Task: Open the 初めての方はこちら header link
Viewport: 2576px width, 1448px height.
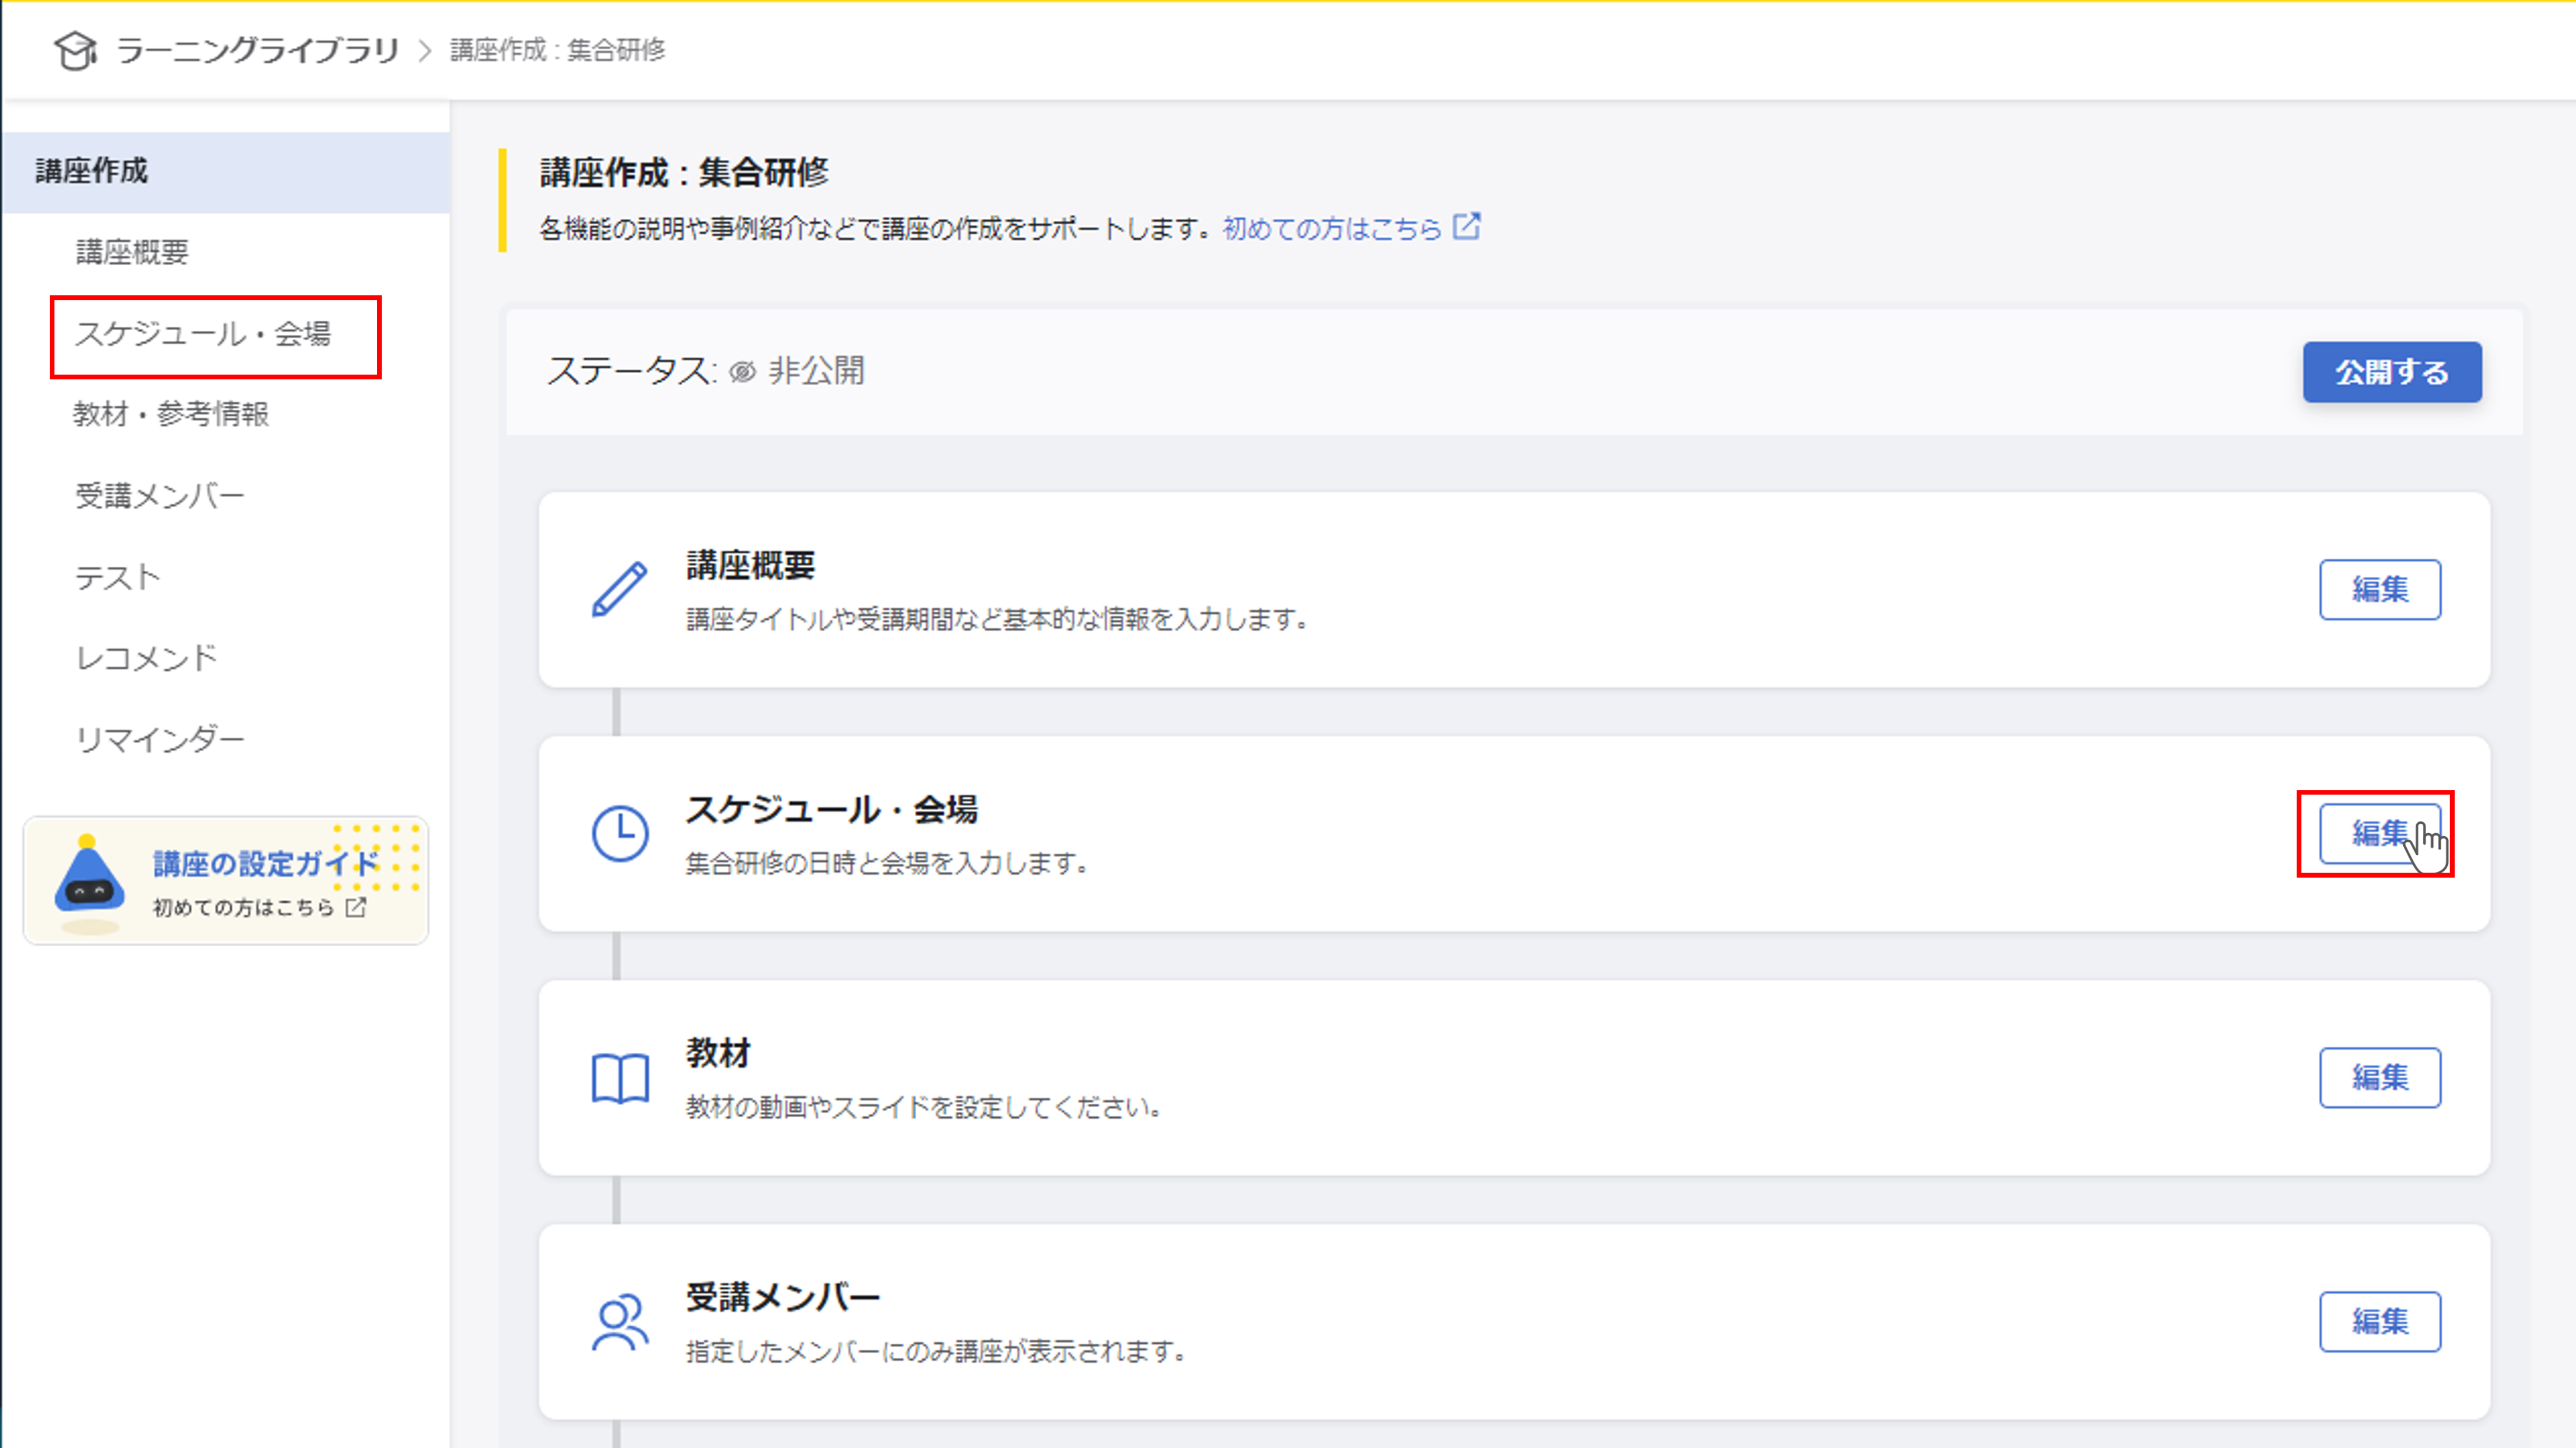Action: (1331, 229)
